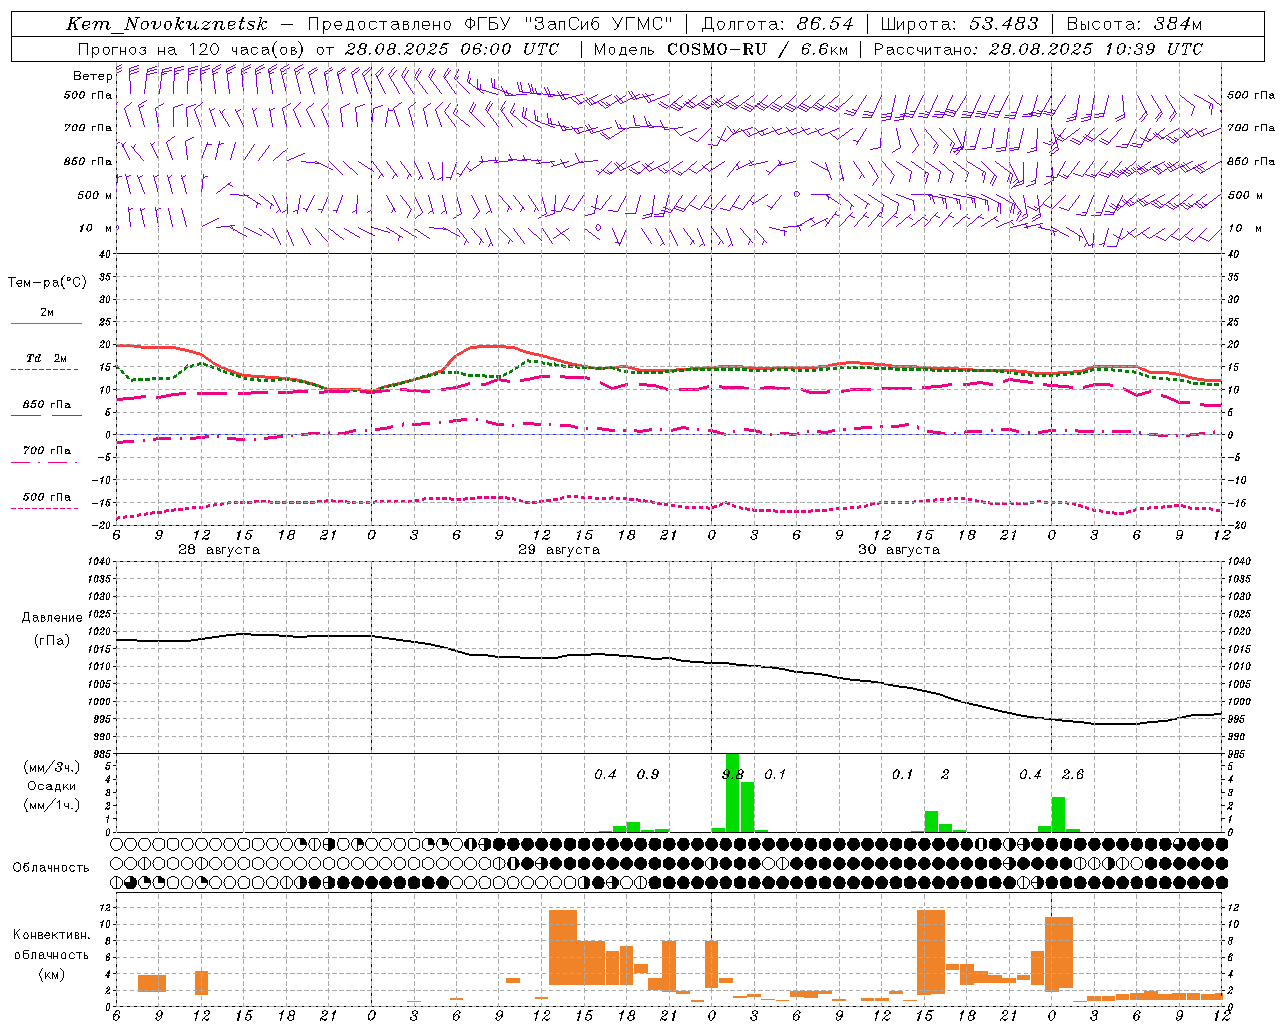
Task: Click the Ветер panel label
Action: coord(92,76)
